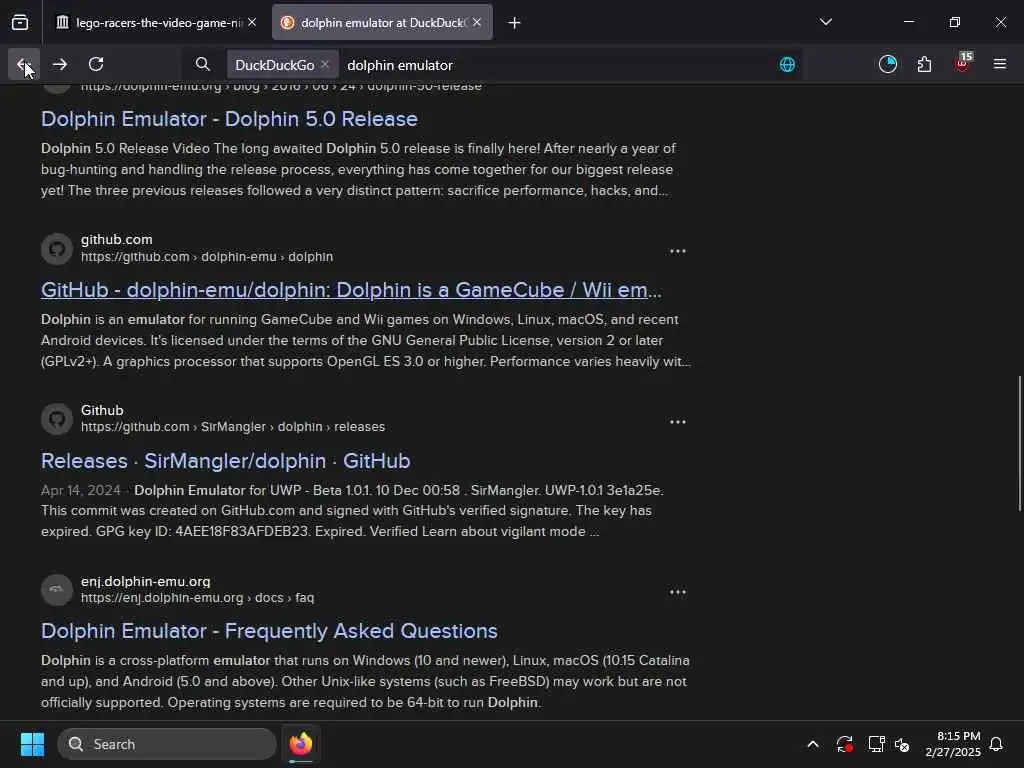The height and width of the screenshot is (768, 1024).
Task: Open the notifications bell icon
Action: pyautogui.click(x=996, y=744)
